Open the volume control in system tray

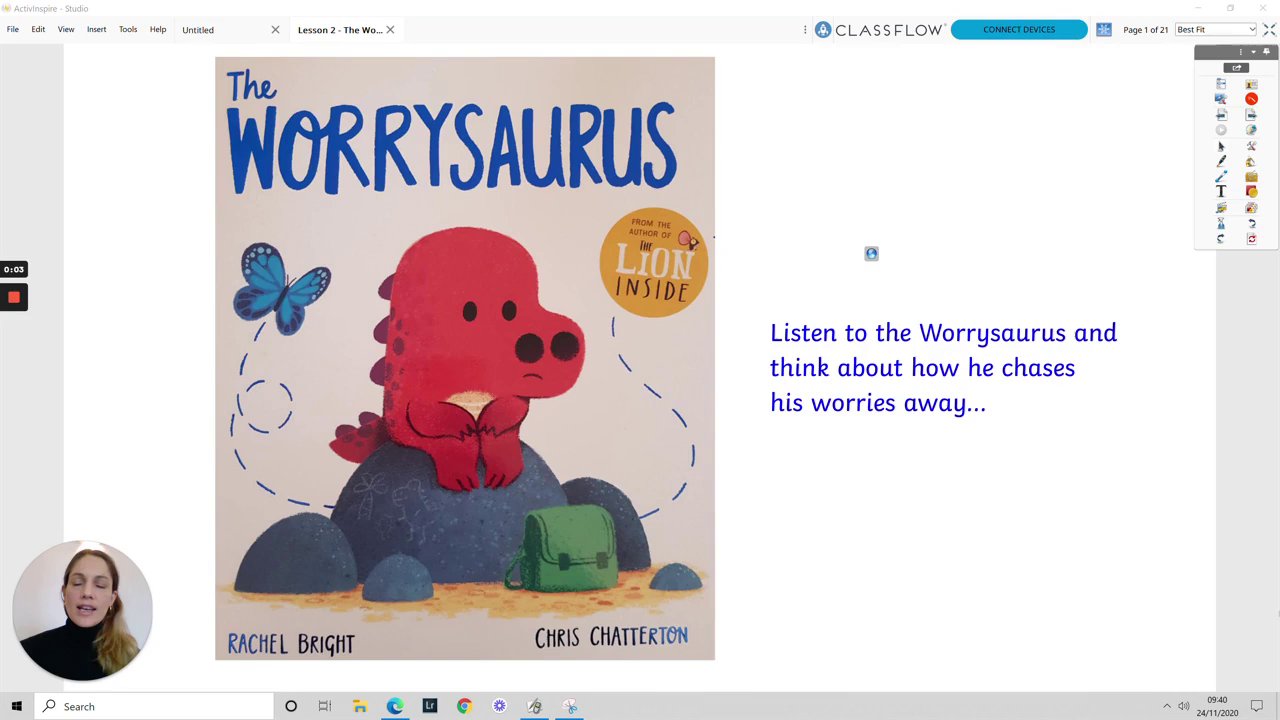pyautogui.click(x=1184, y=706)
